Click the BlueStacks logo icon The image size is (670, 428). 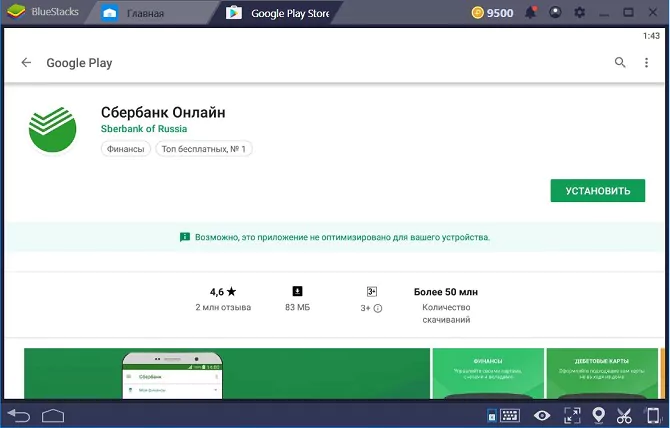coord(16,12)
